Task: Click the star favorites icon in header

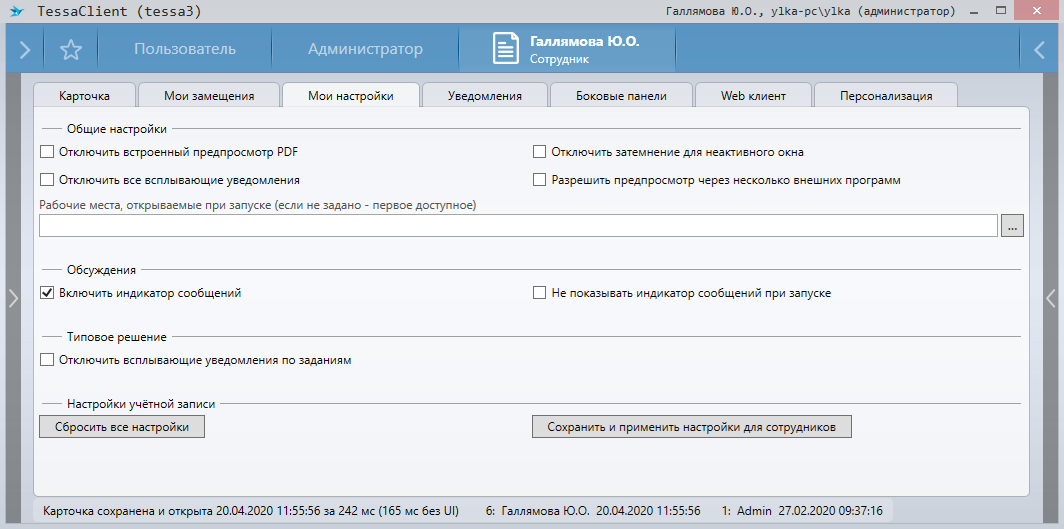Action: coord(70,49)
